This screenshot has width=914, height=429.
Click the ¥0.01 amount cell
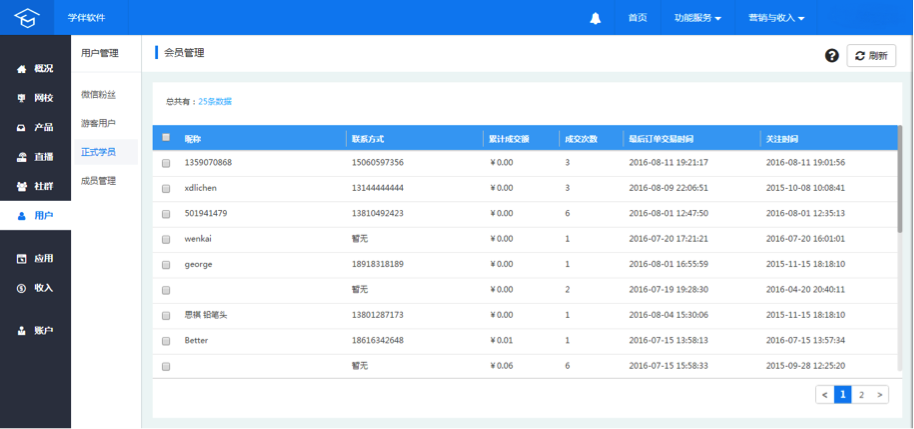[x=502, y=340]
